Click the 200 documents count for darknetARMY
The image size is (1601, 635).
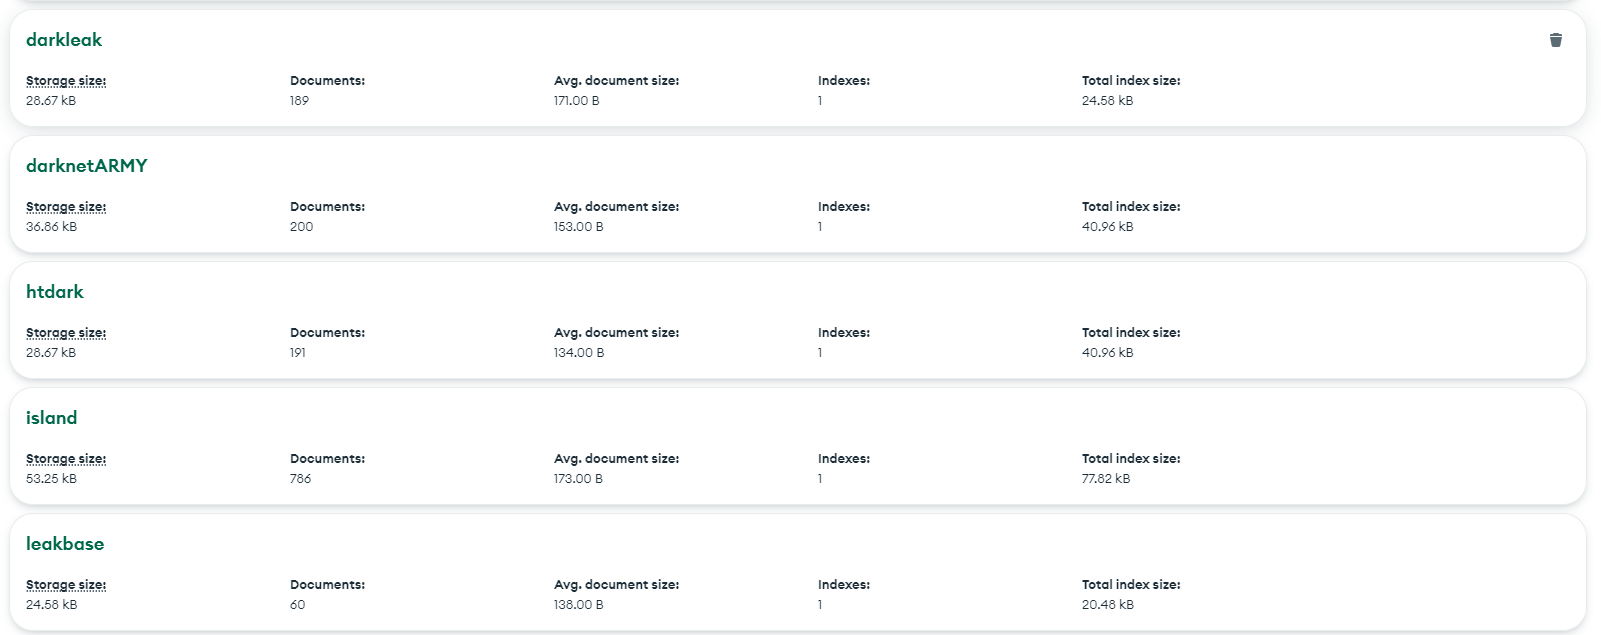tap(302, 227)
